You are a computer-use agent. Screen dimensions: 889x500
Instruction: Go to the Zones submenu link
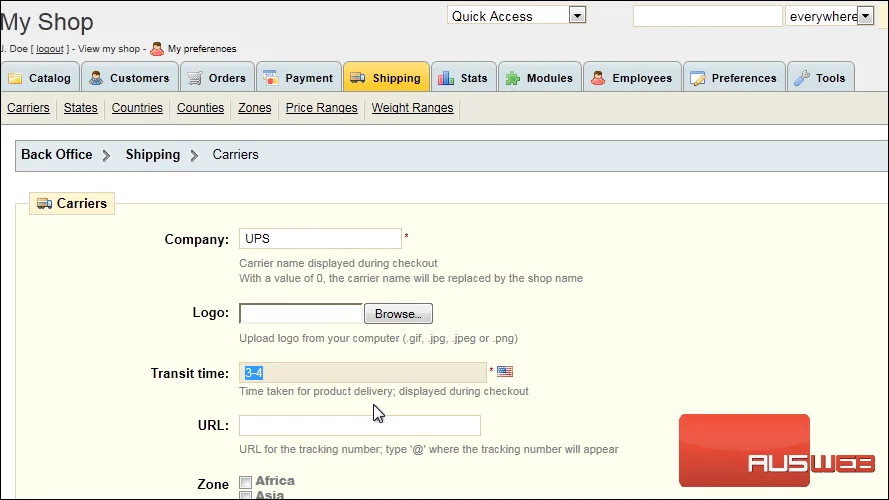point(255,108)
